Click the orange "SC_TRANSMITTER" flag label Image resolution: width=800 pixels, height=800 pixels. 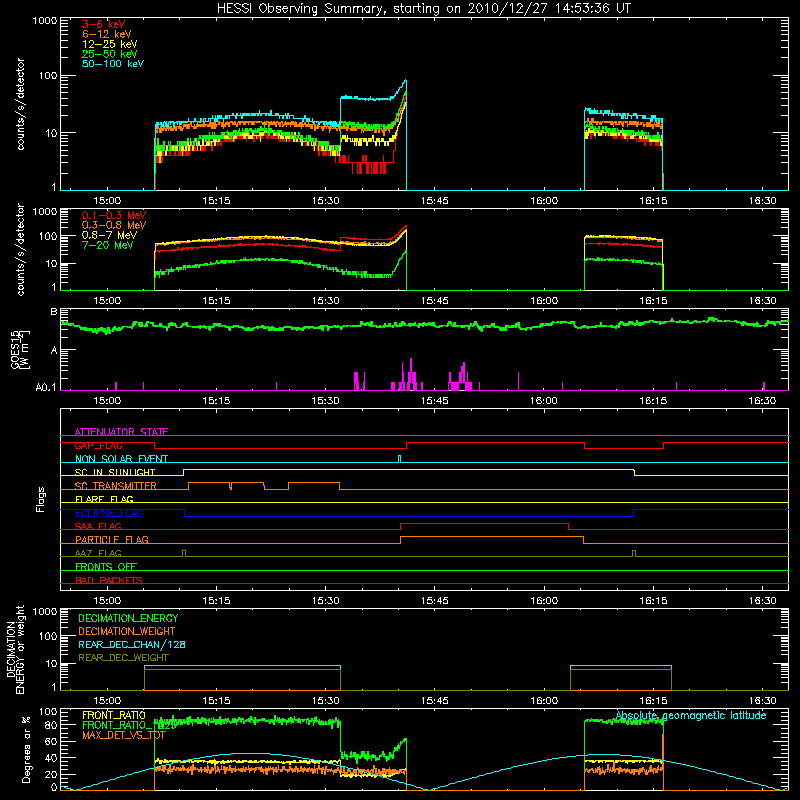tap(115, 486)
